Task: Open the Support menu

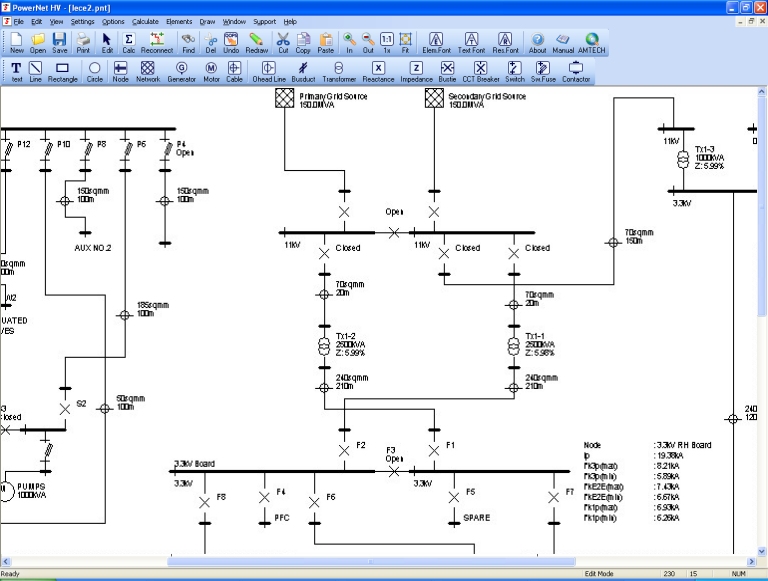Action: point(264,22)
